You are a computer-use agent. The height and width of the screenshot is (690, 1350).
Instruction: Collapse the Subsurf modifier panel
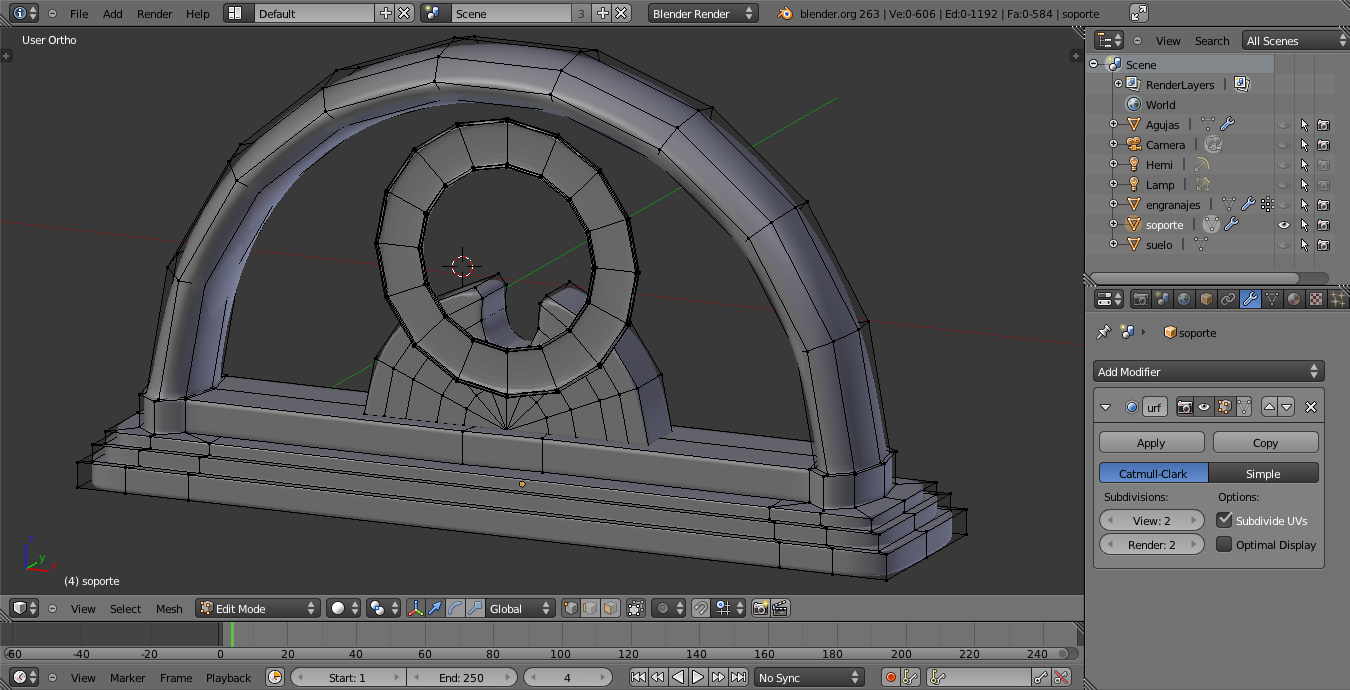point(1105,407)
